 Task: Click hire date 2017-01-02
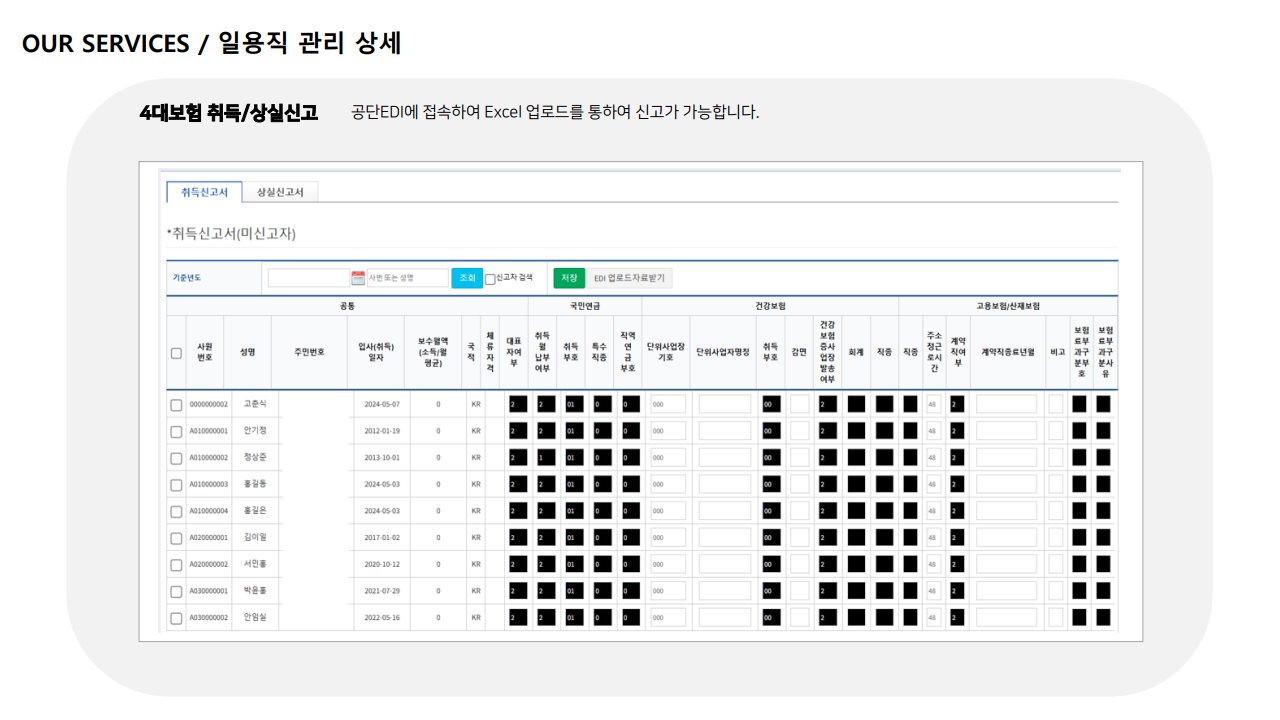pos(382,538)
